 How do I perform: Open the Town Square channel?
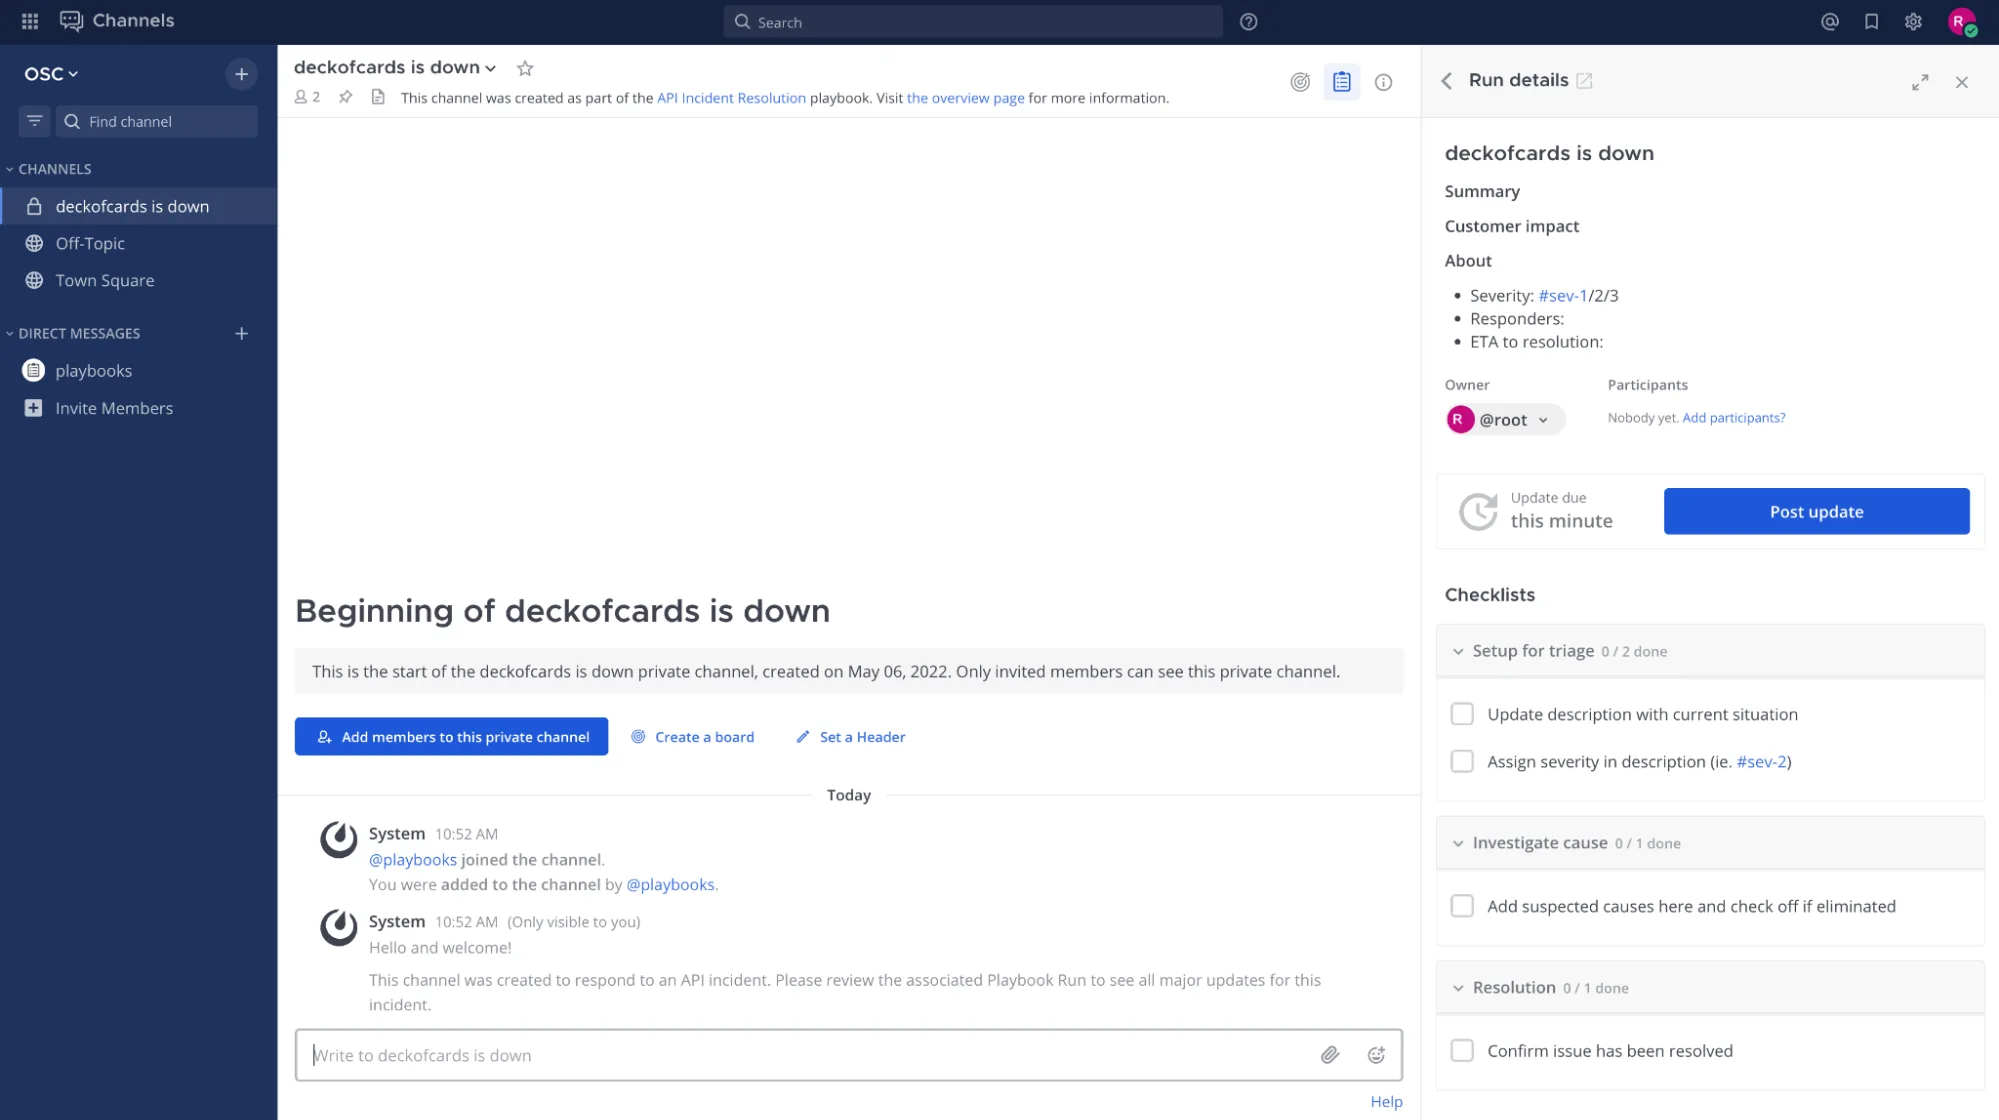tap(139, 280)
